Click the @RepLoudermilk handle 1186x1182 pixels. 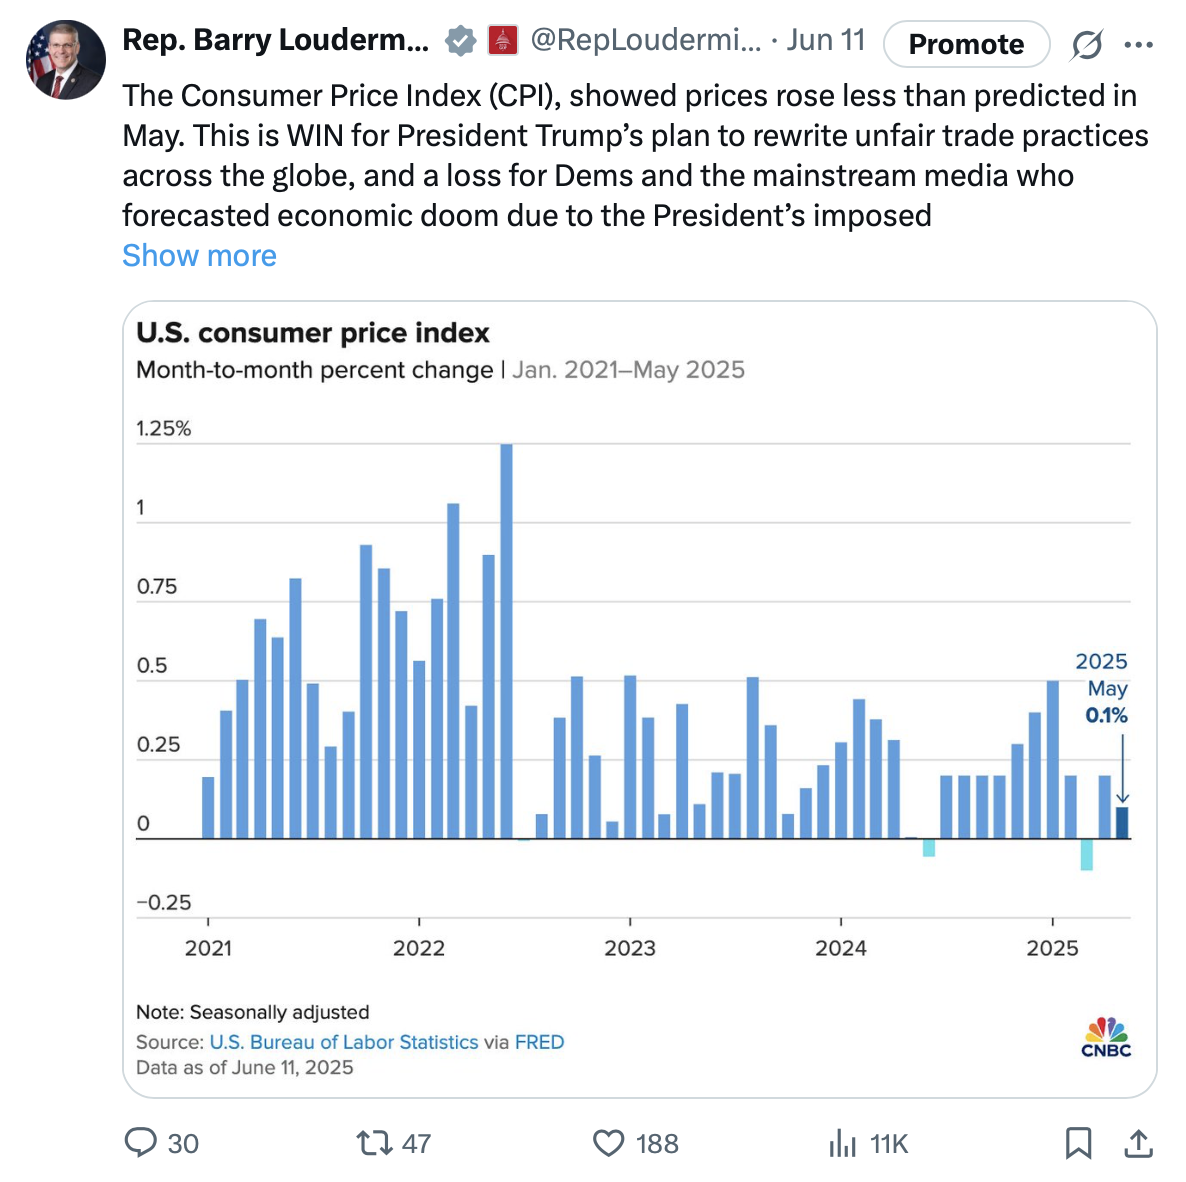pos(645,41)
